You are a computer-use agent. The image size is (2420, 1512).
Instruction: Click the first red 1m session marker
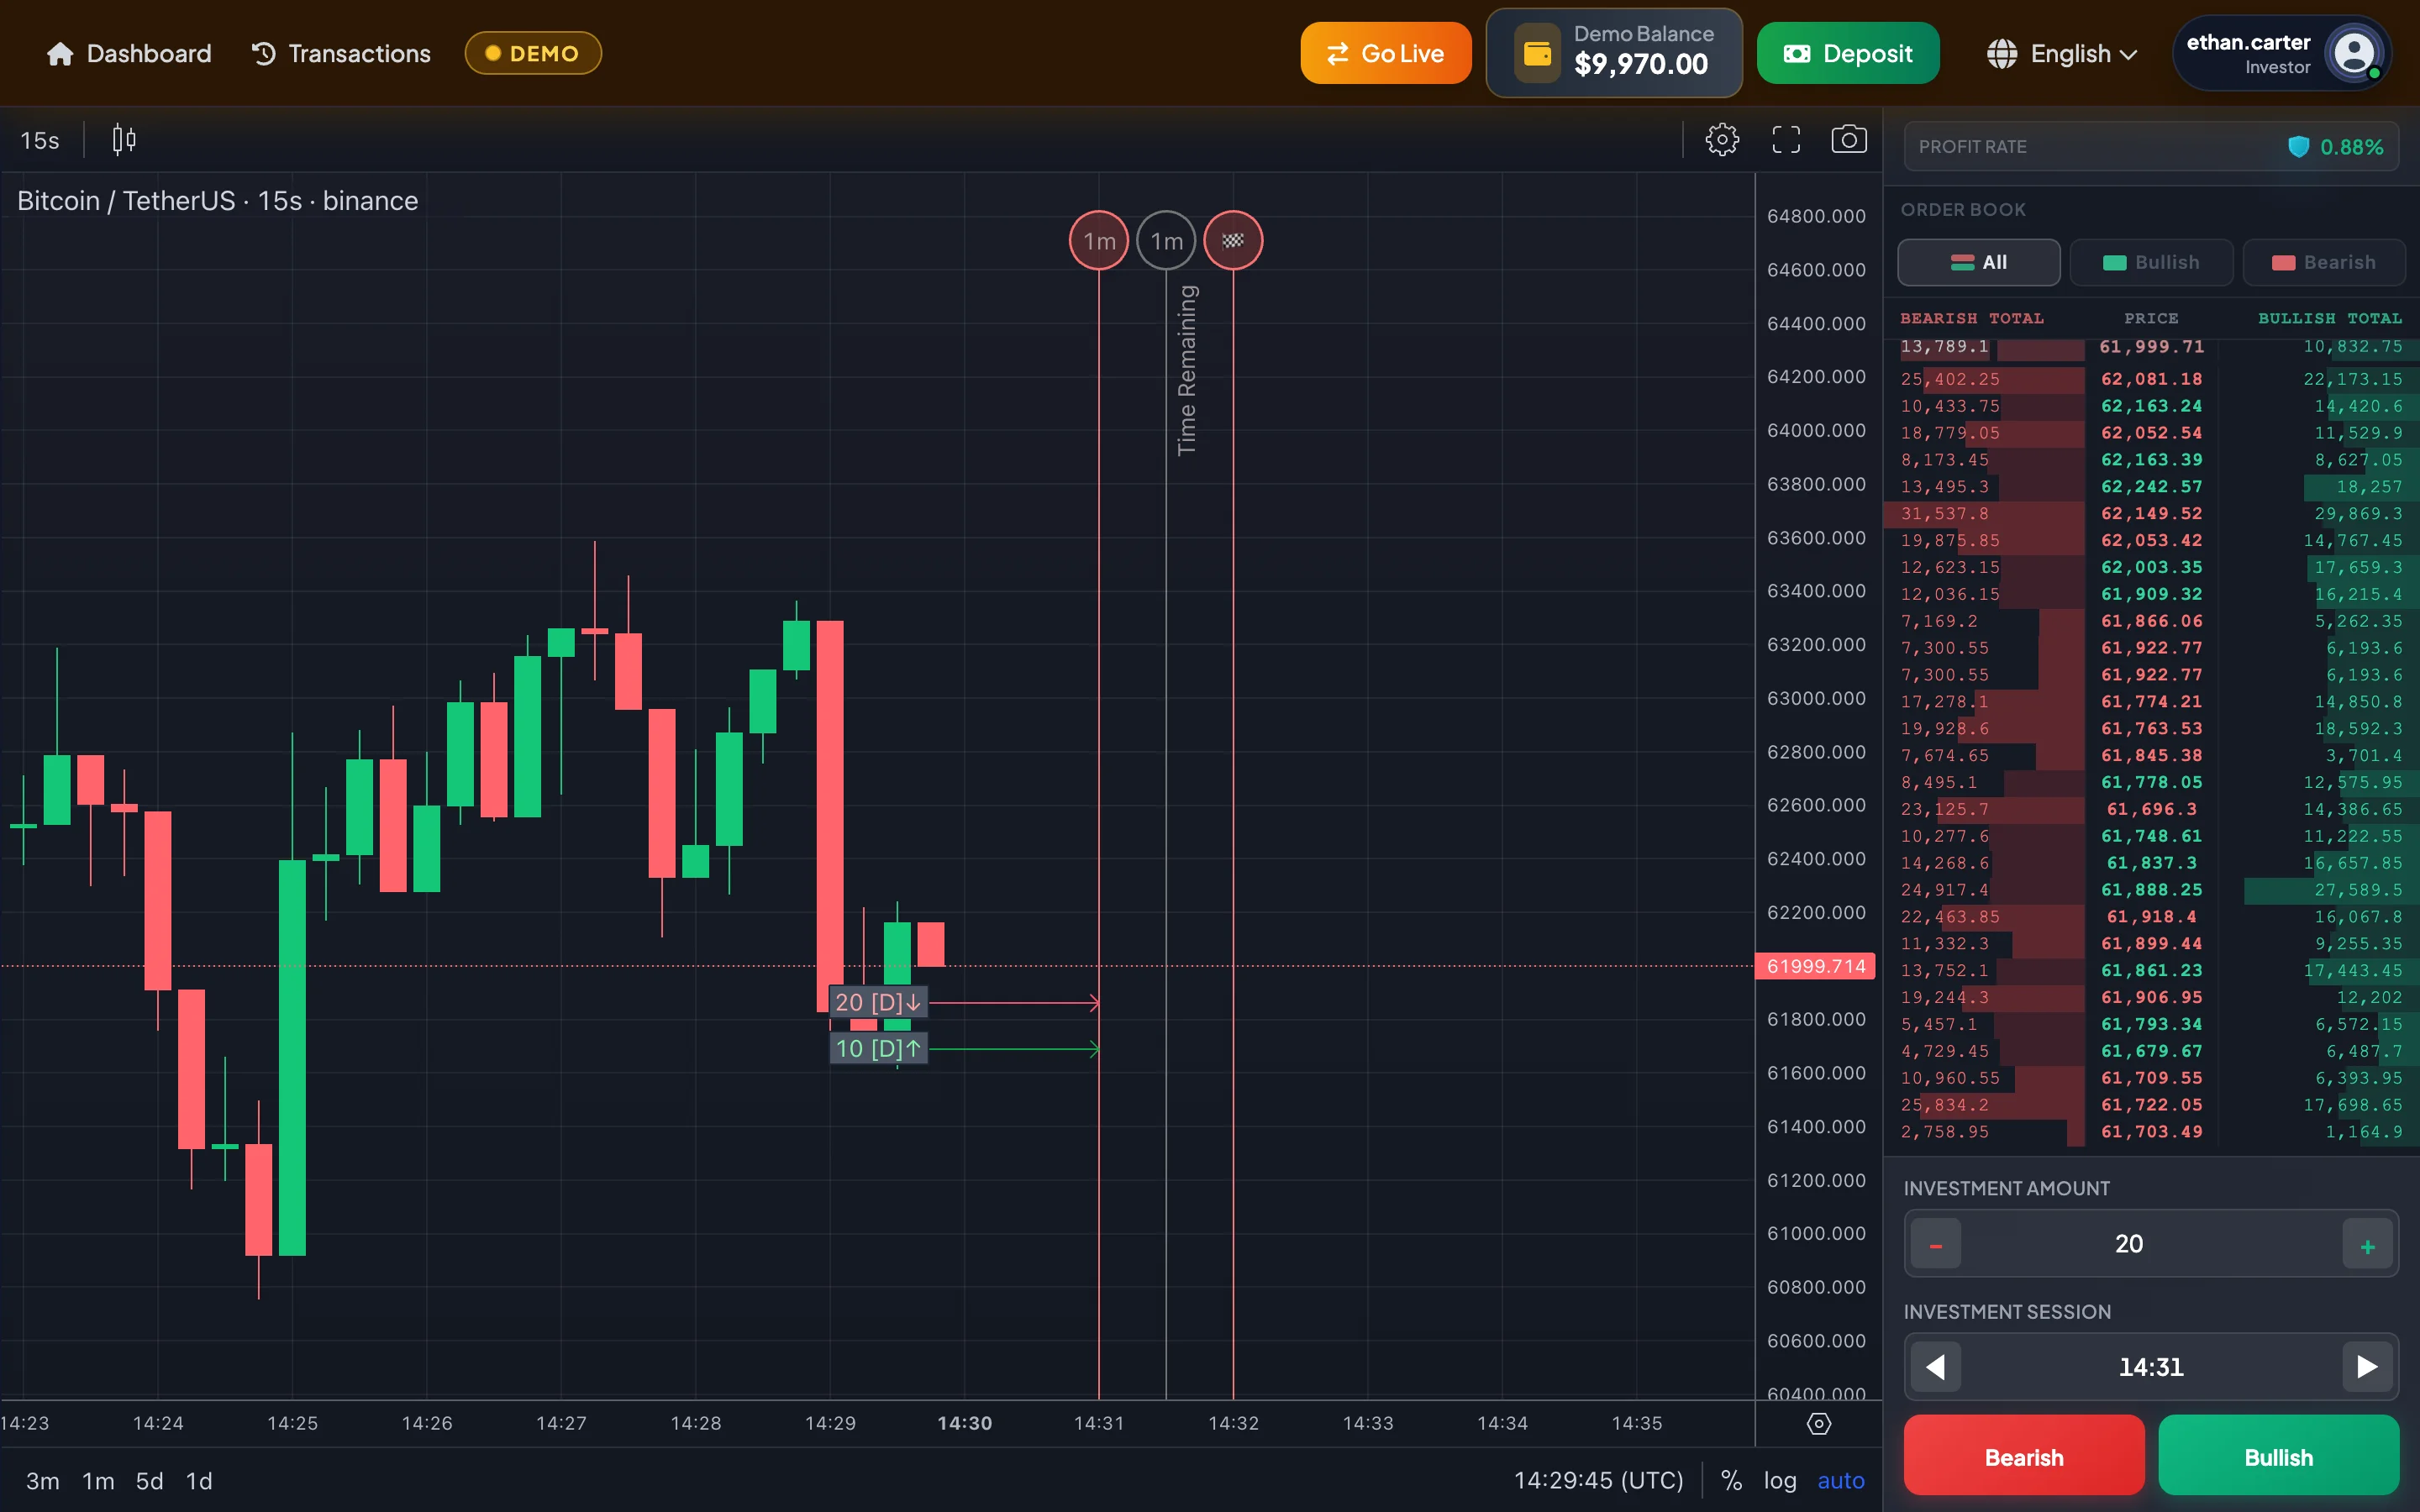click(1099, 241)
